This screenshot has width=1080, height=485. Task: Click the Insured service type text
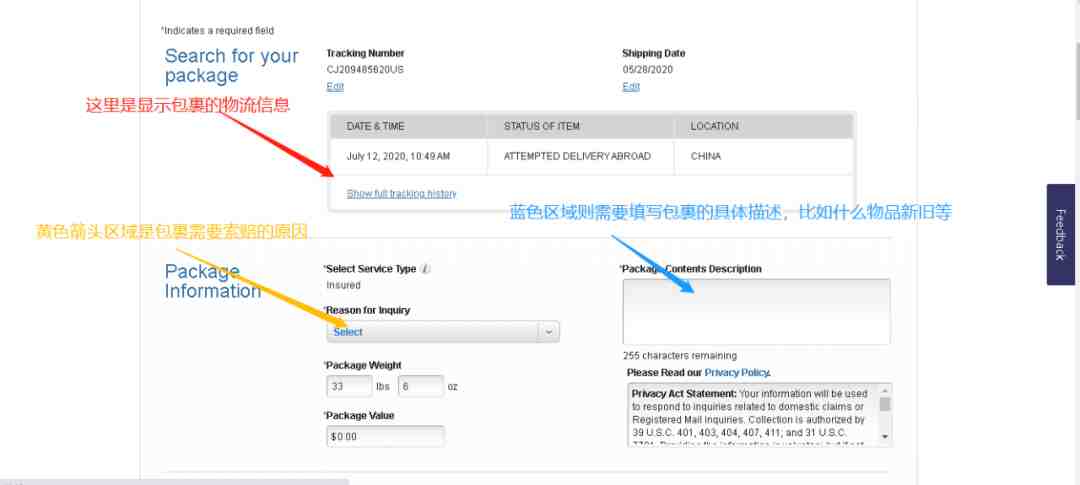click(x=344, y=285)
